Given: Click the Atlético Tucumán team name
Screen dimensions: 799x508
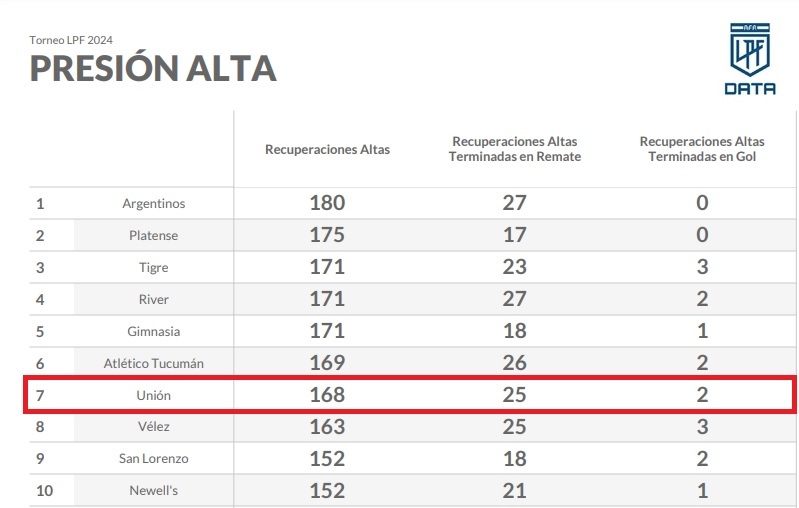Looking at the screenshot, I should pos(154,363).
